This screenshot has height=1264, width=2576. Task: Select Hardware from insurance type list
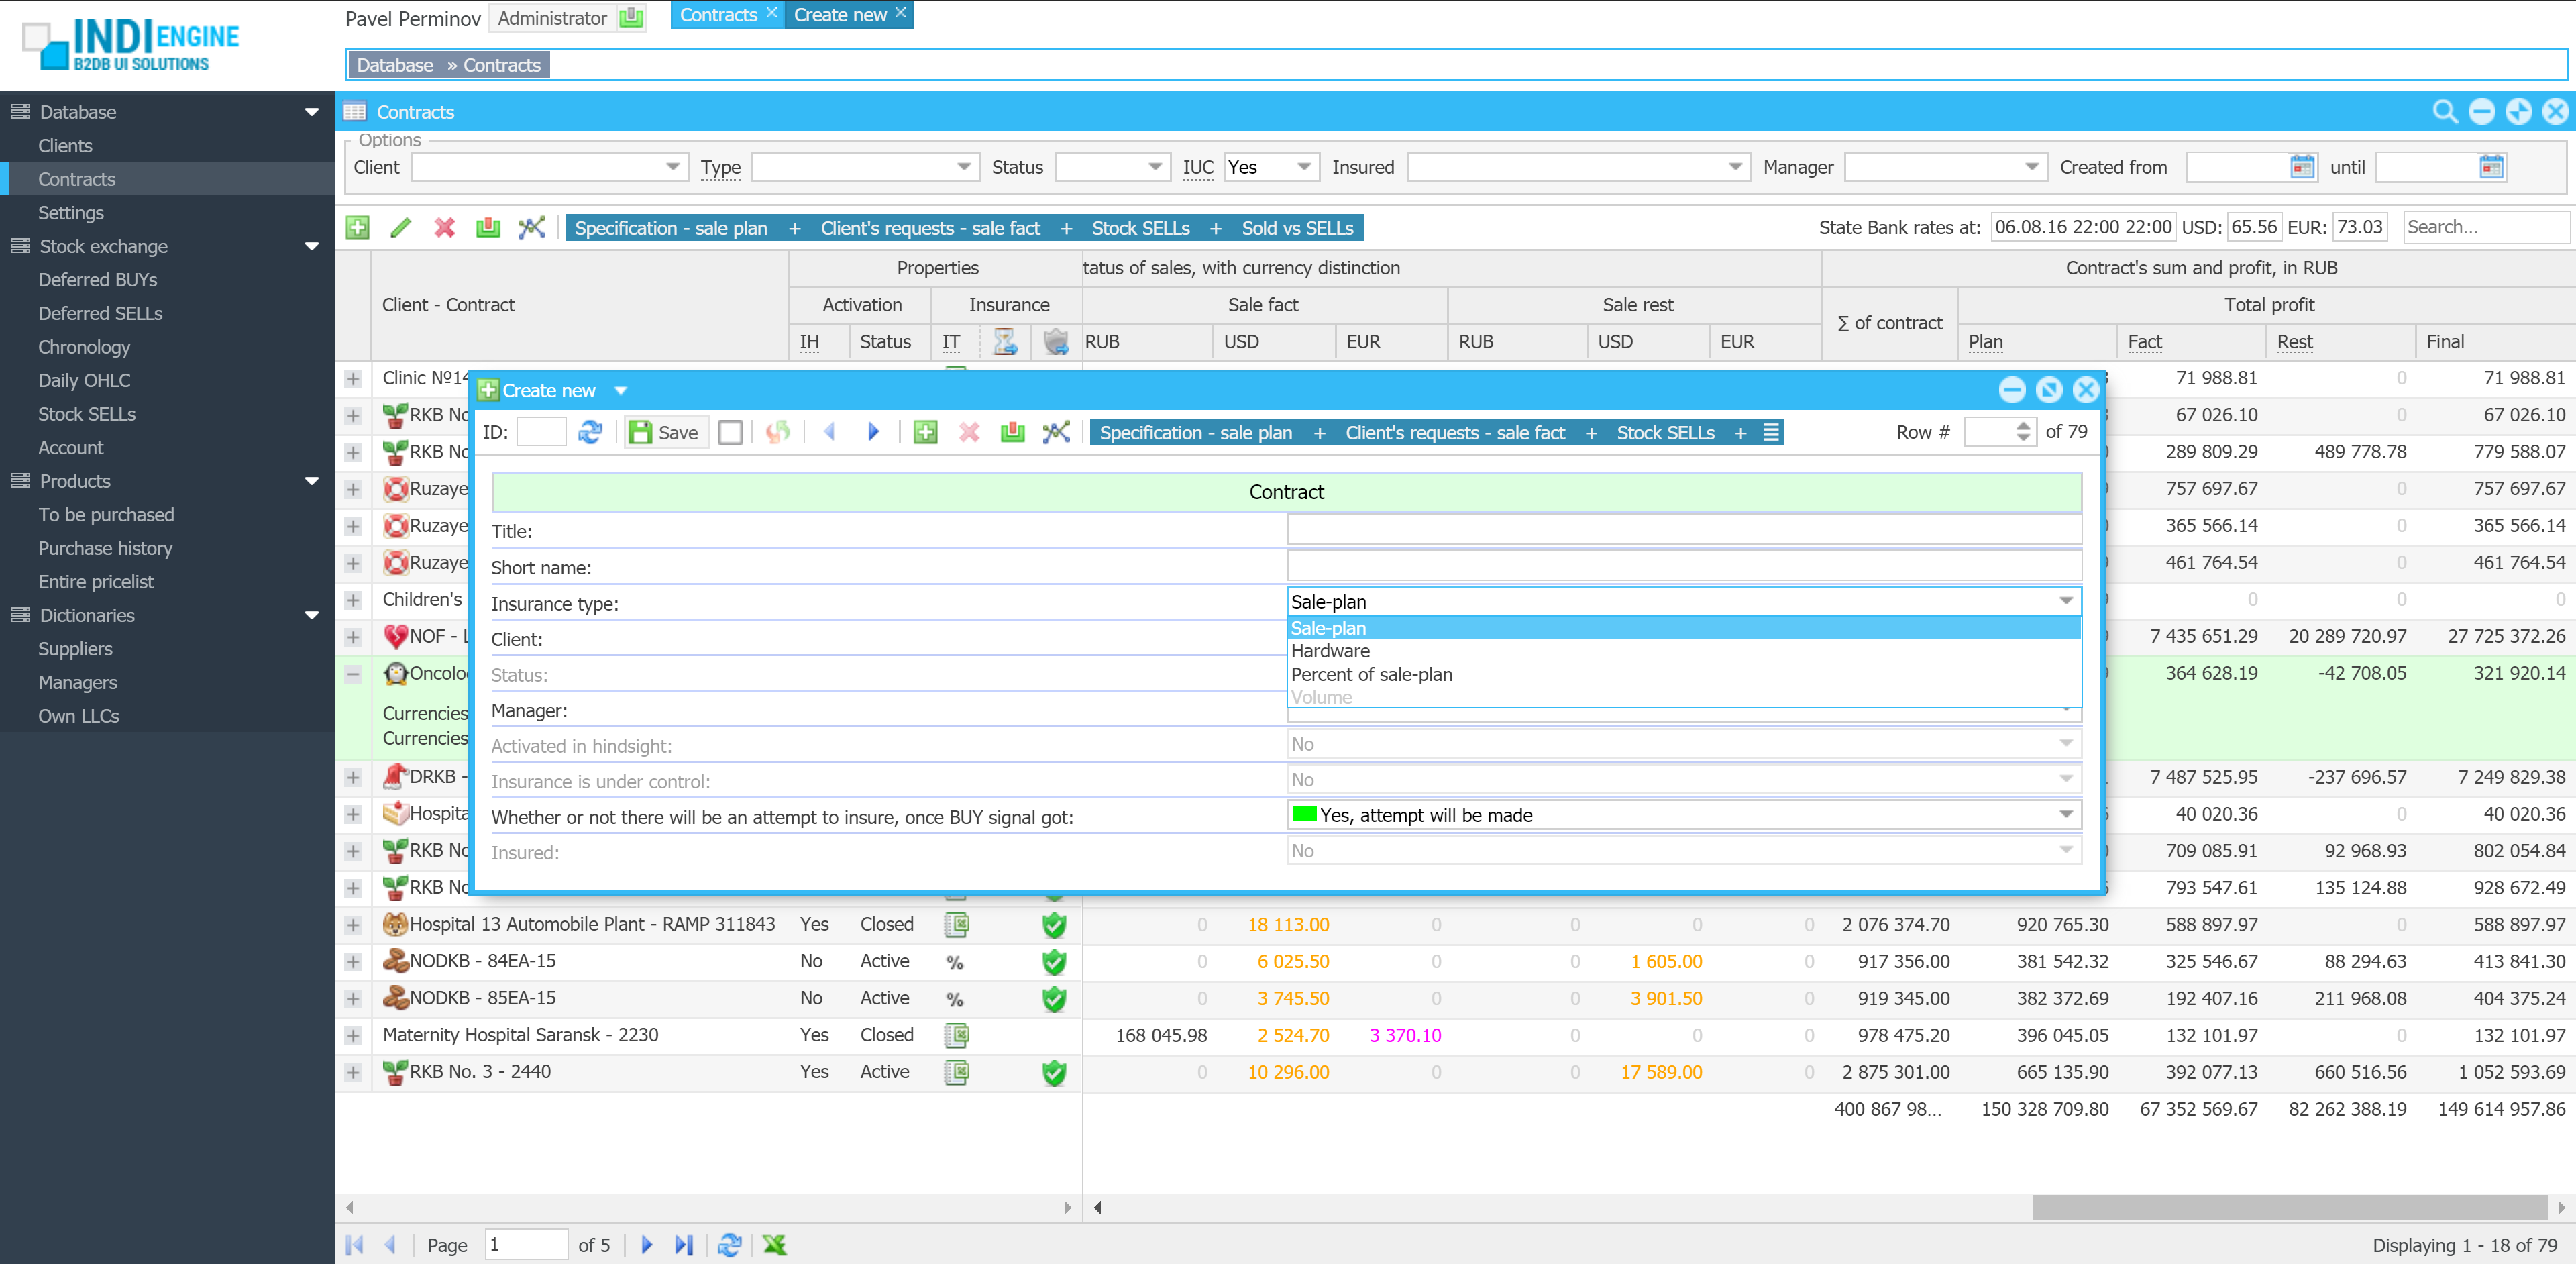click(x=1330, y=651)
